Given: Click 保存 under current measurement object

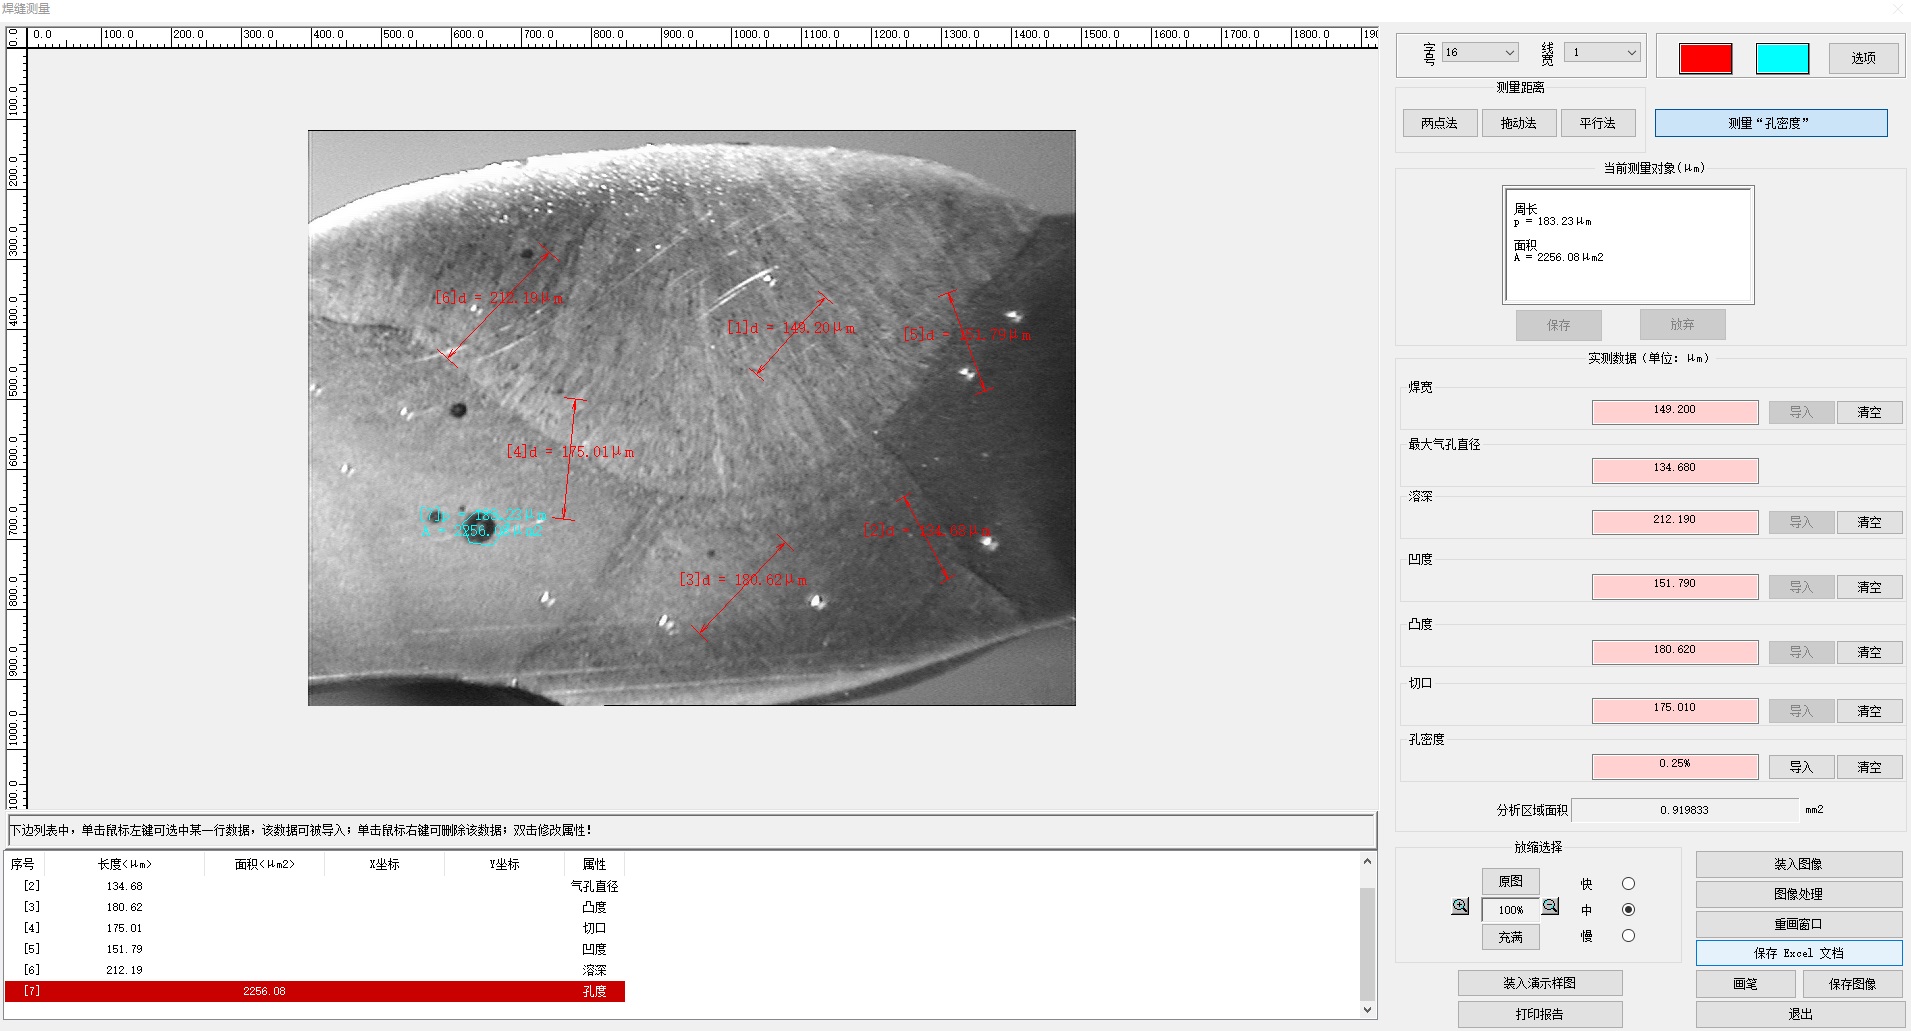Looking at the screenshot, I should click(x=1558, y=325).
